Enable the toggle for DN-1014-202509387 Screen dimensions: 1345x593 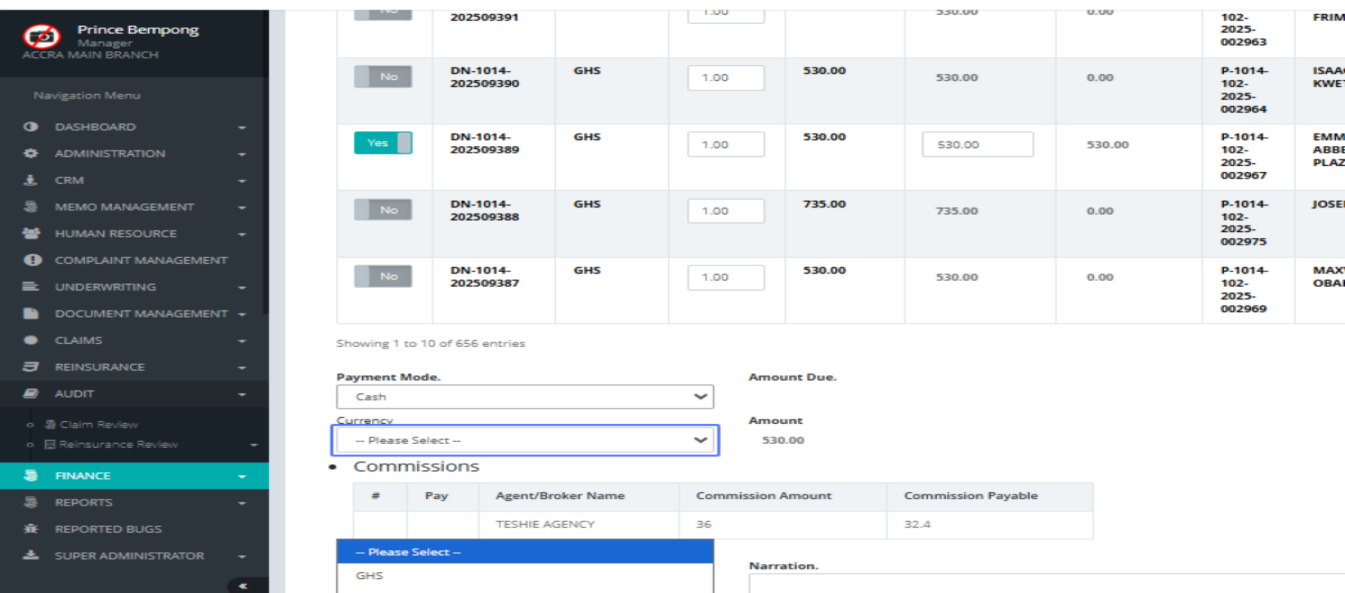click(x=382, y=277)
